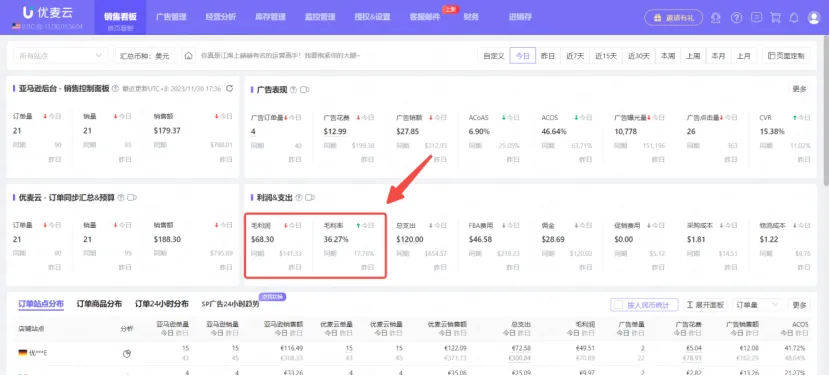Click the 广告花费 $12.99 value
The image size is (830, 376).
click(x=335, y=131)
